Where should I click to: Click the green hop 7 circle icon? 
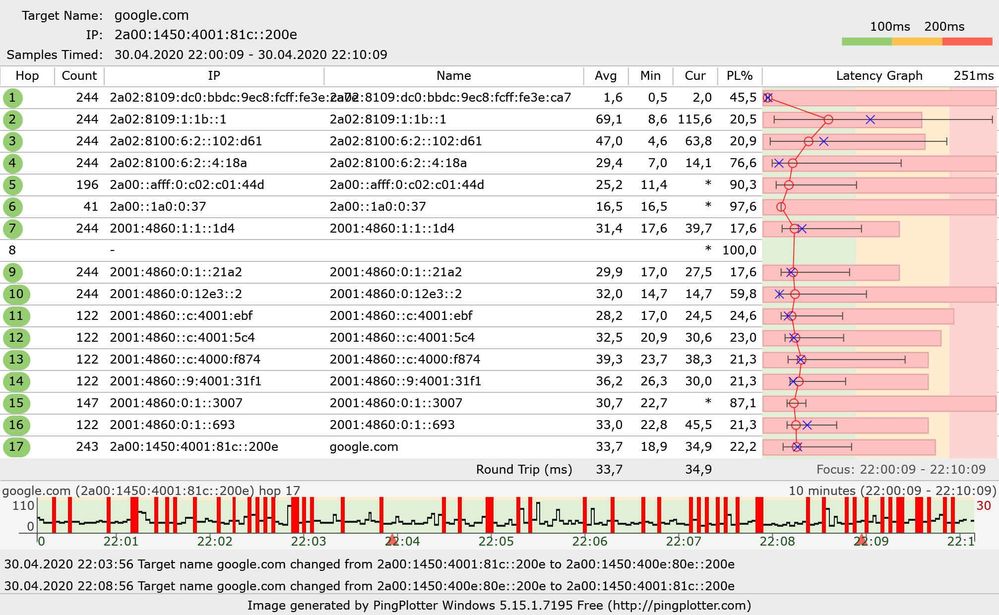tap(13, 229)
